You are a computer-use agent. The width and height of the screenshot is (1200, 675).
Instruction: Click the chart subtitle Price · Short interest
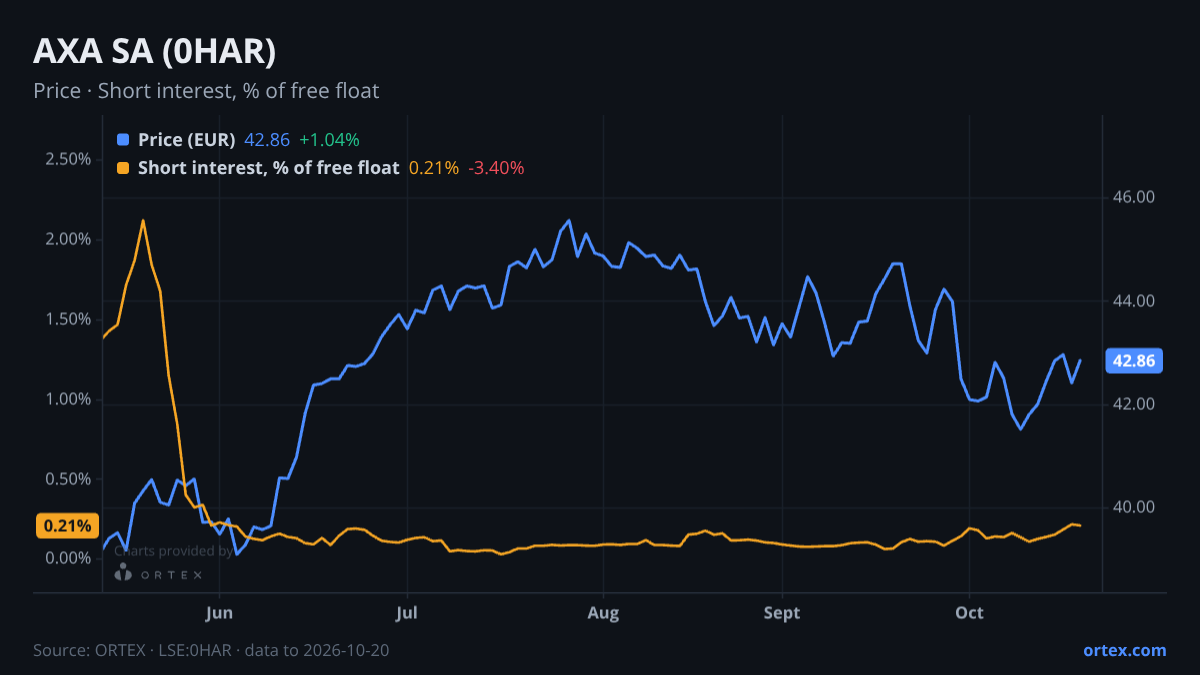pos(206,91)
